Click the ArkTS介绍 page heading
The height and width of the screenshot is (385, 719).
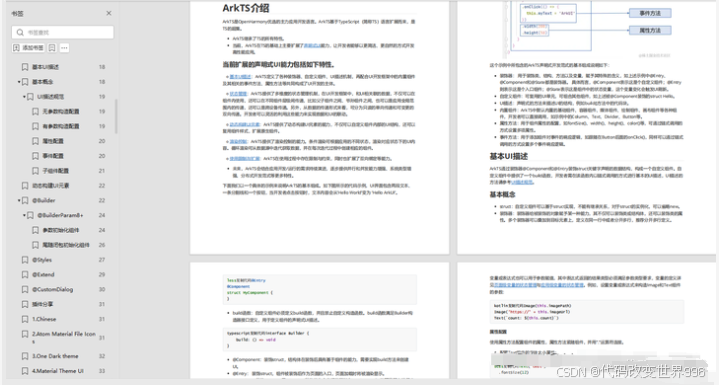(x=246, y=8)
